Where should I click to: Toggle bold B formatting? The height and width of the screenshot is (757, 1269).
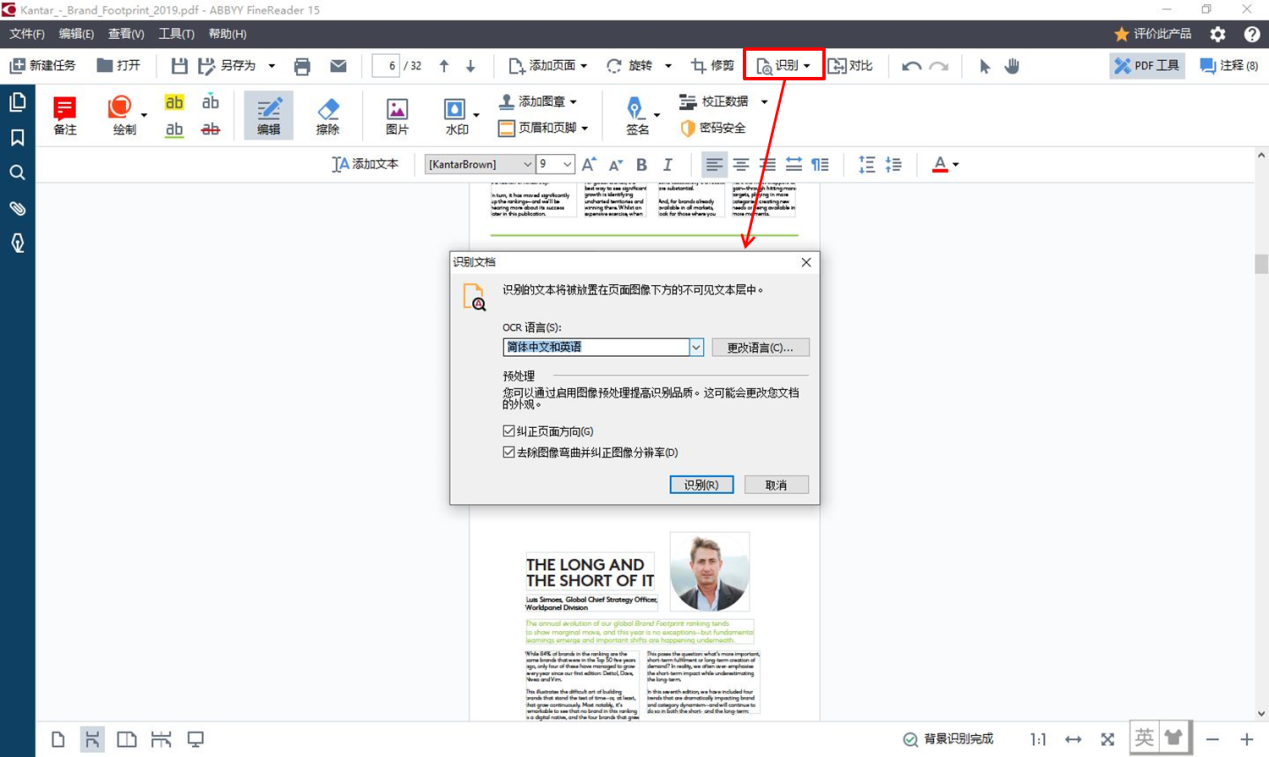[641, 164]
